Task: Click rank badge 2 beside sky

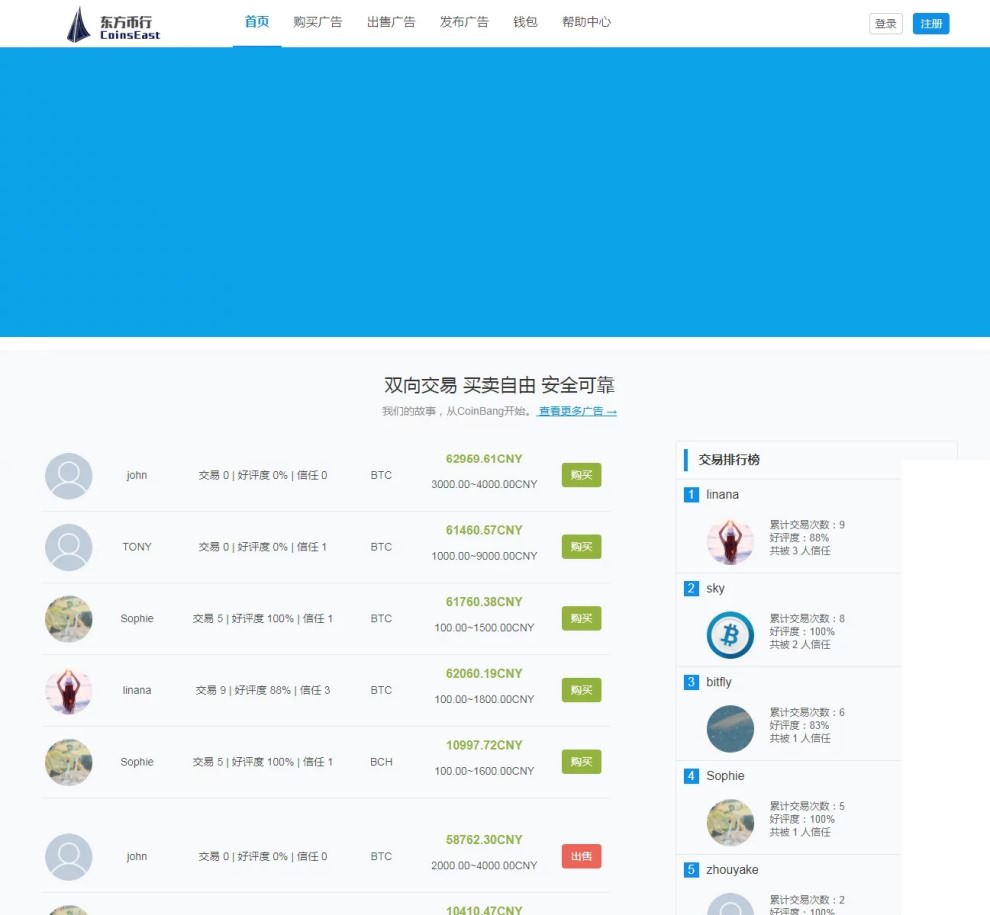Action: [691, 589]
